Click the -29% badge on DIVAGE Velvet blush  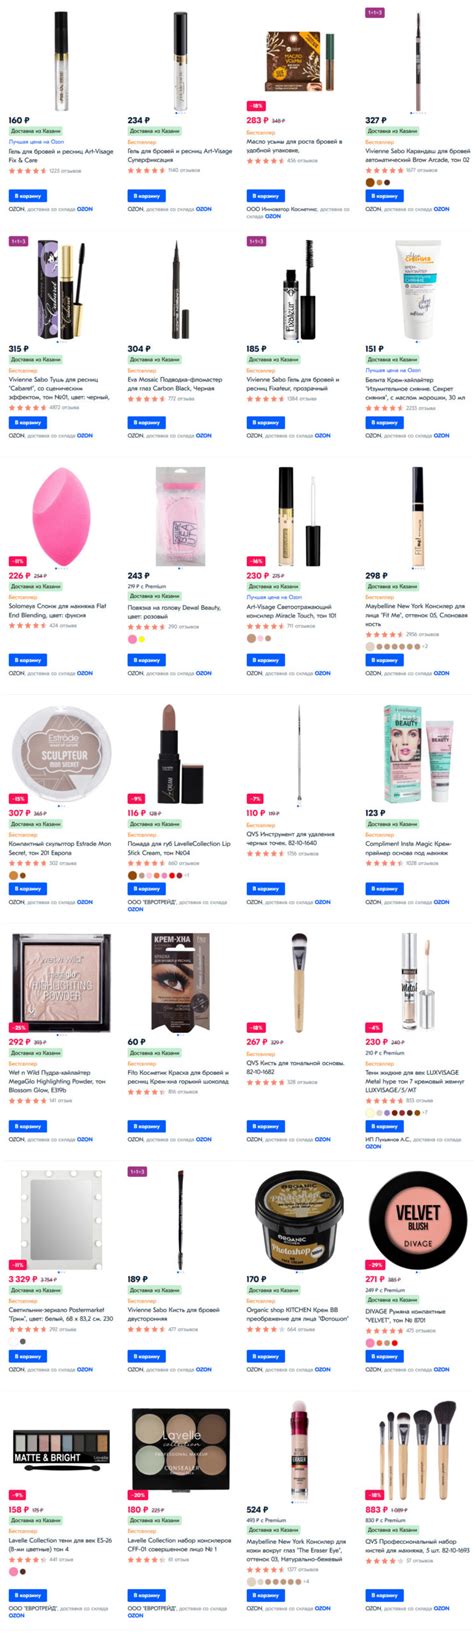click(x=374, y=1265)
